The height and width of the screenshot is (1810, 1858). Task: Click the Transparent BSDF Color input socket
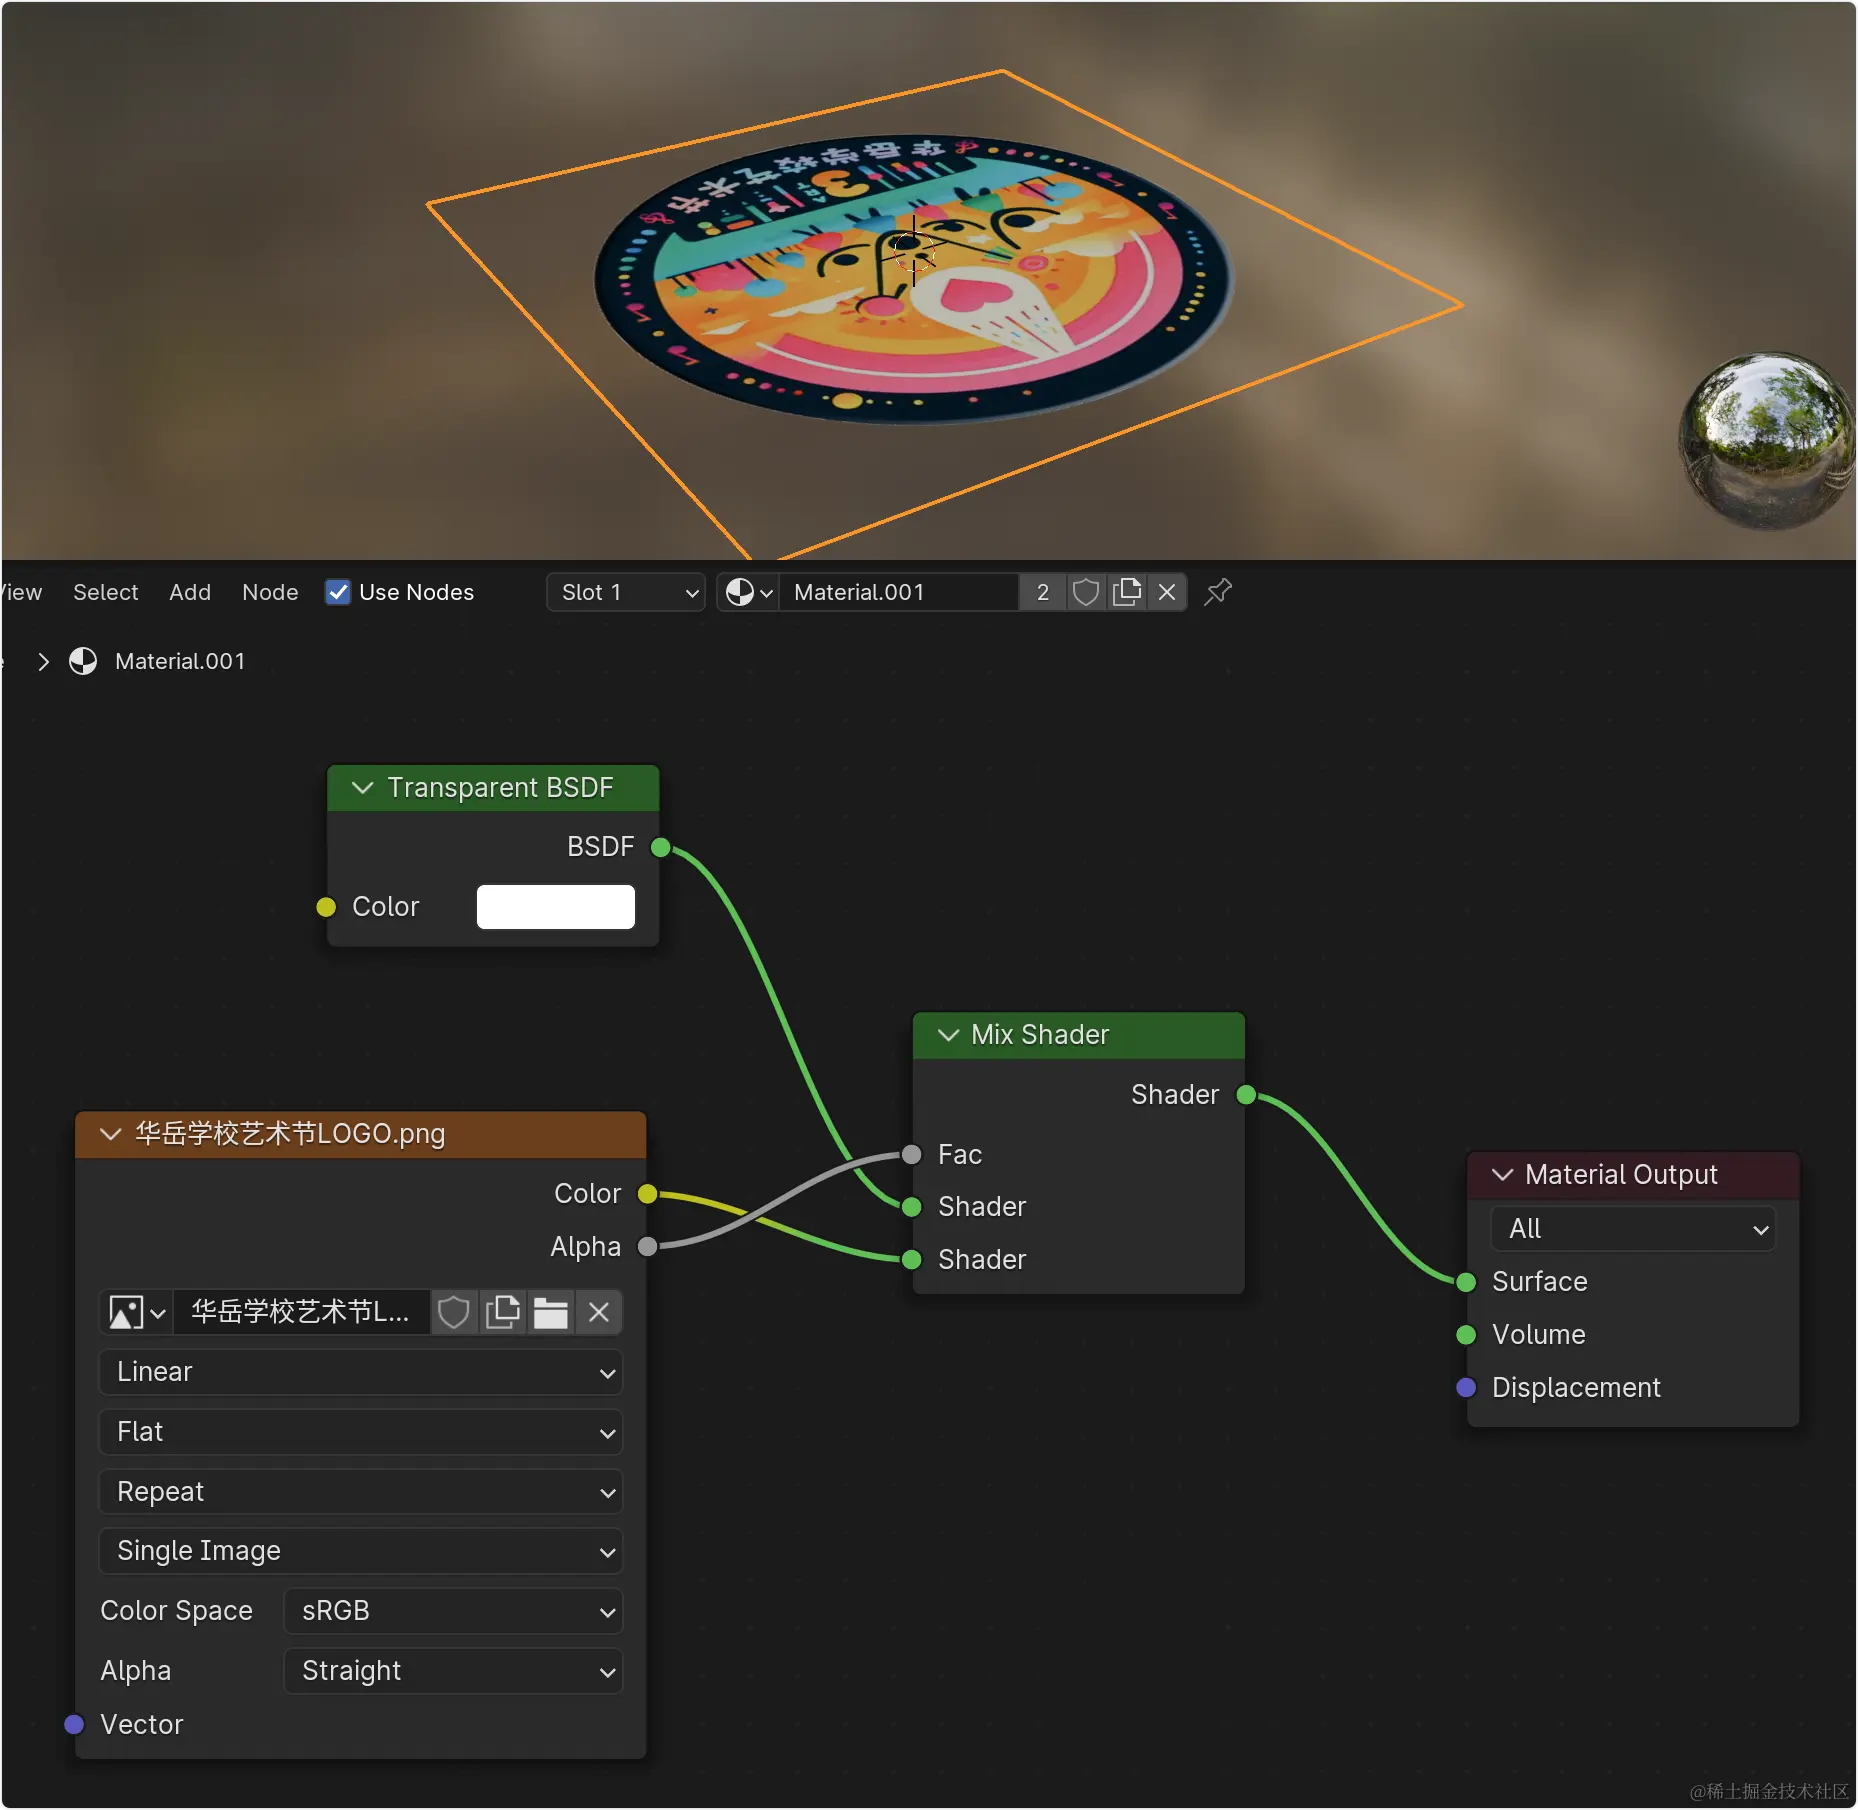point(326,907)
